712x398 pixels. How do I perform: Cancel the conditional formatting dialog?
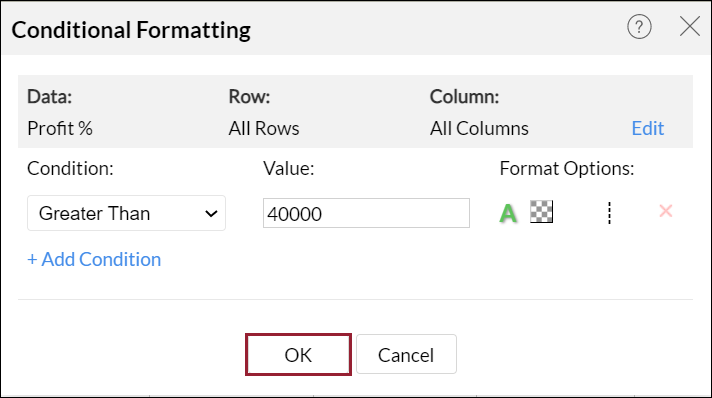point(406,354)
